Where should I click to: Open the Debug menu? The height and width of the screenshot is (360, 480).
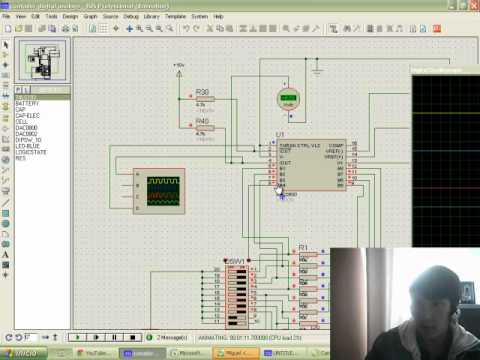pos(131,16)
